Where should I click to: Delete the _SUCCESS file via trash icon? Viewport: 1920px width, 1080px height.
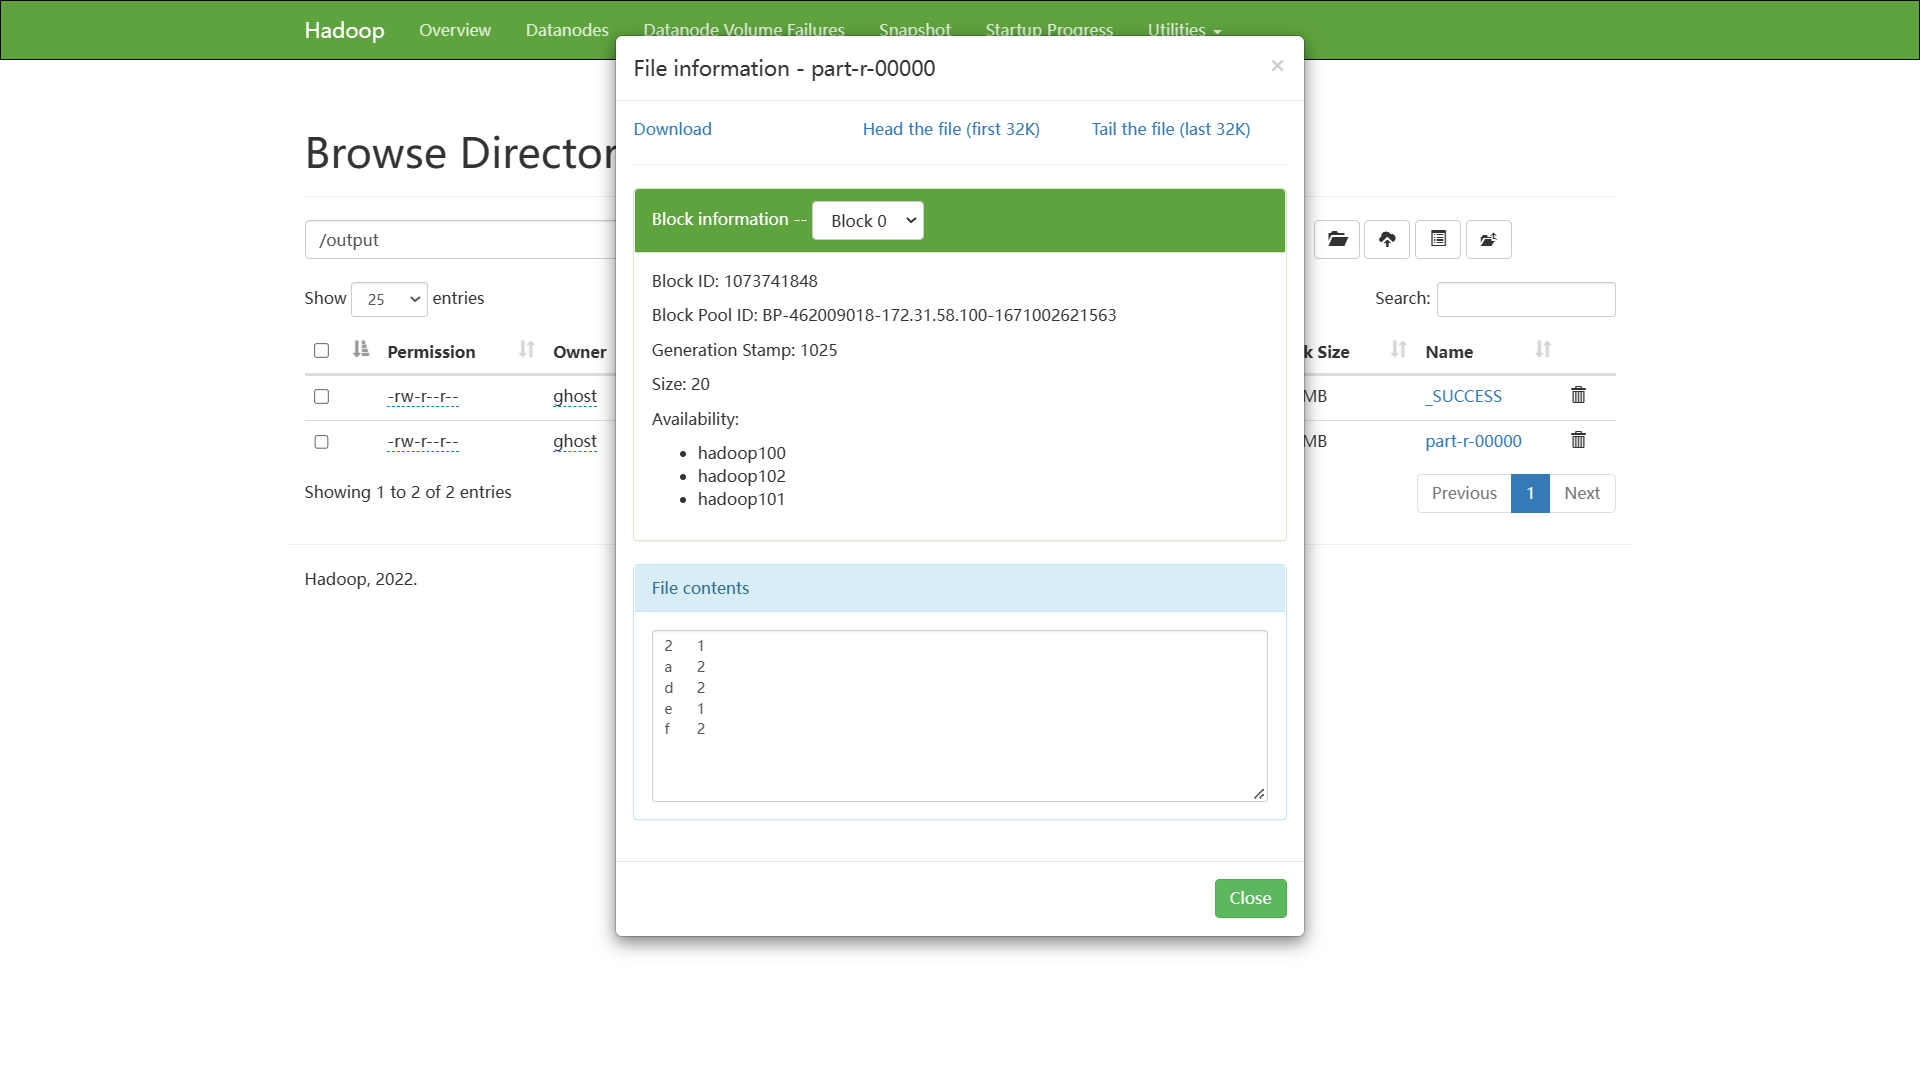1578,396
